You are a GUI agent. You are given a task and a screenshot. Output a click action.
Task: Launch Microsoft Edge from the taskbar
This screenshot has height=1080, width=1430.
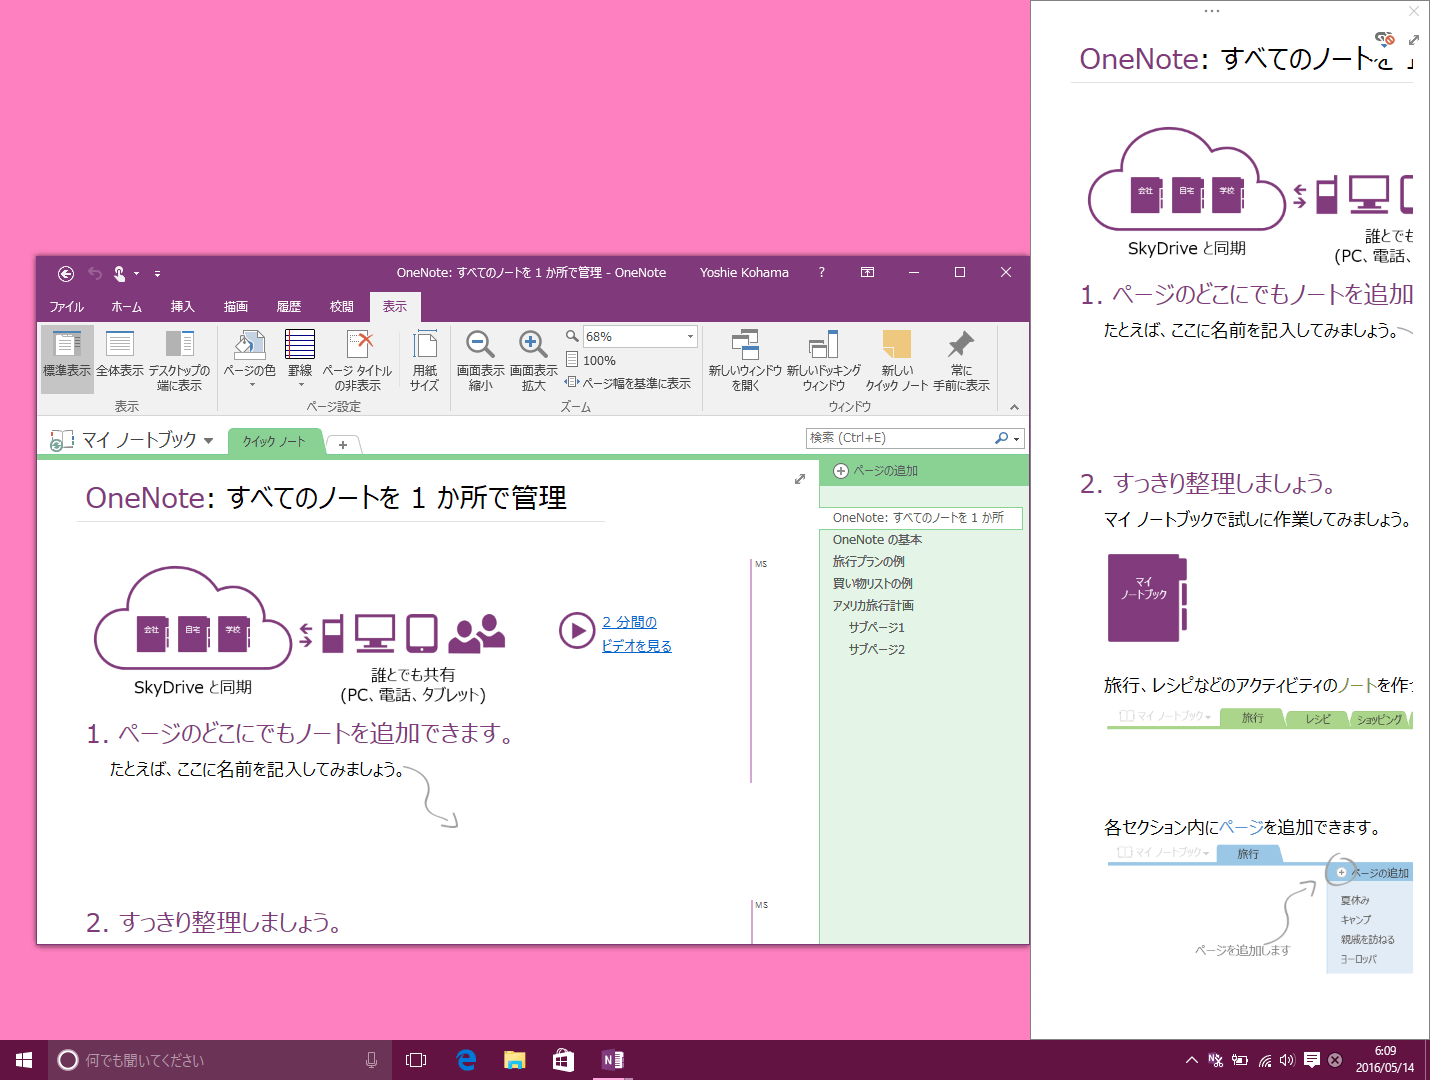click(x=466, y=1060)
